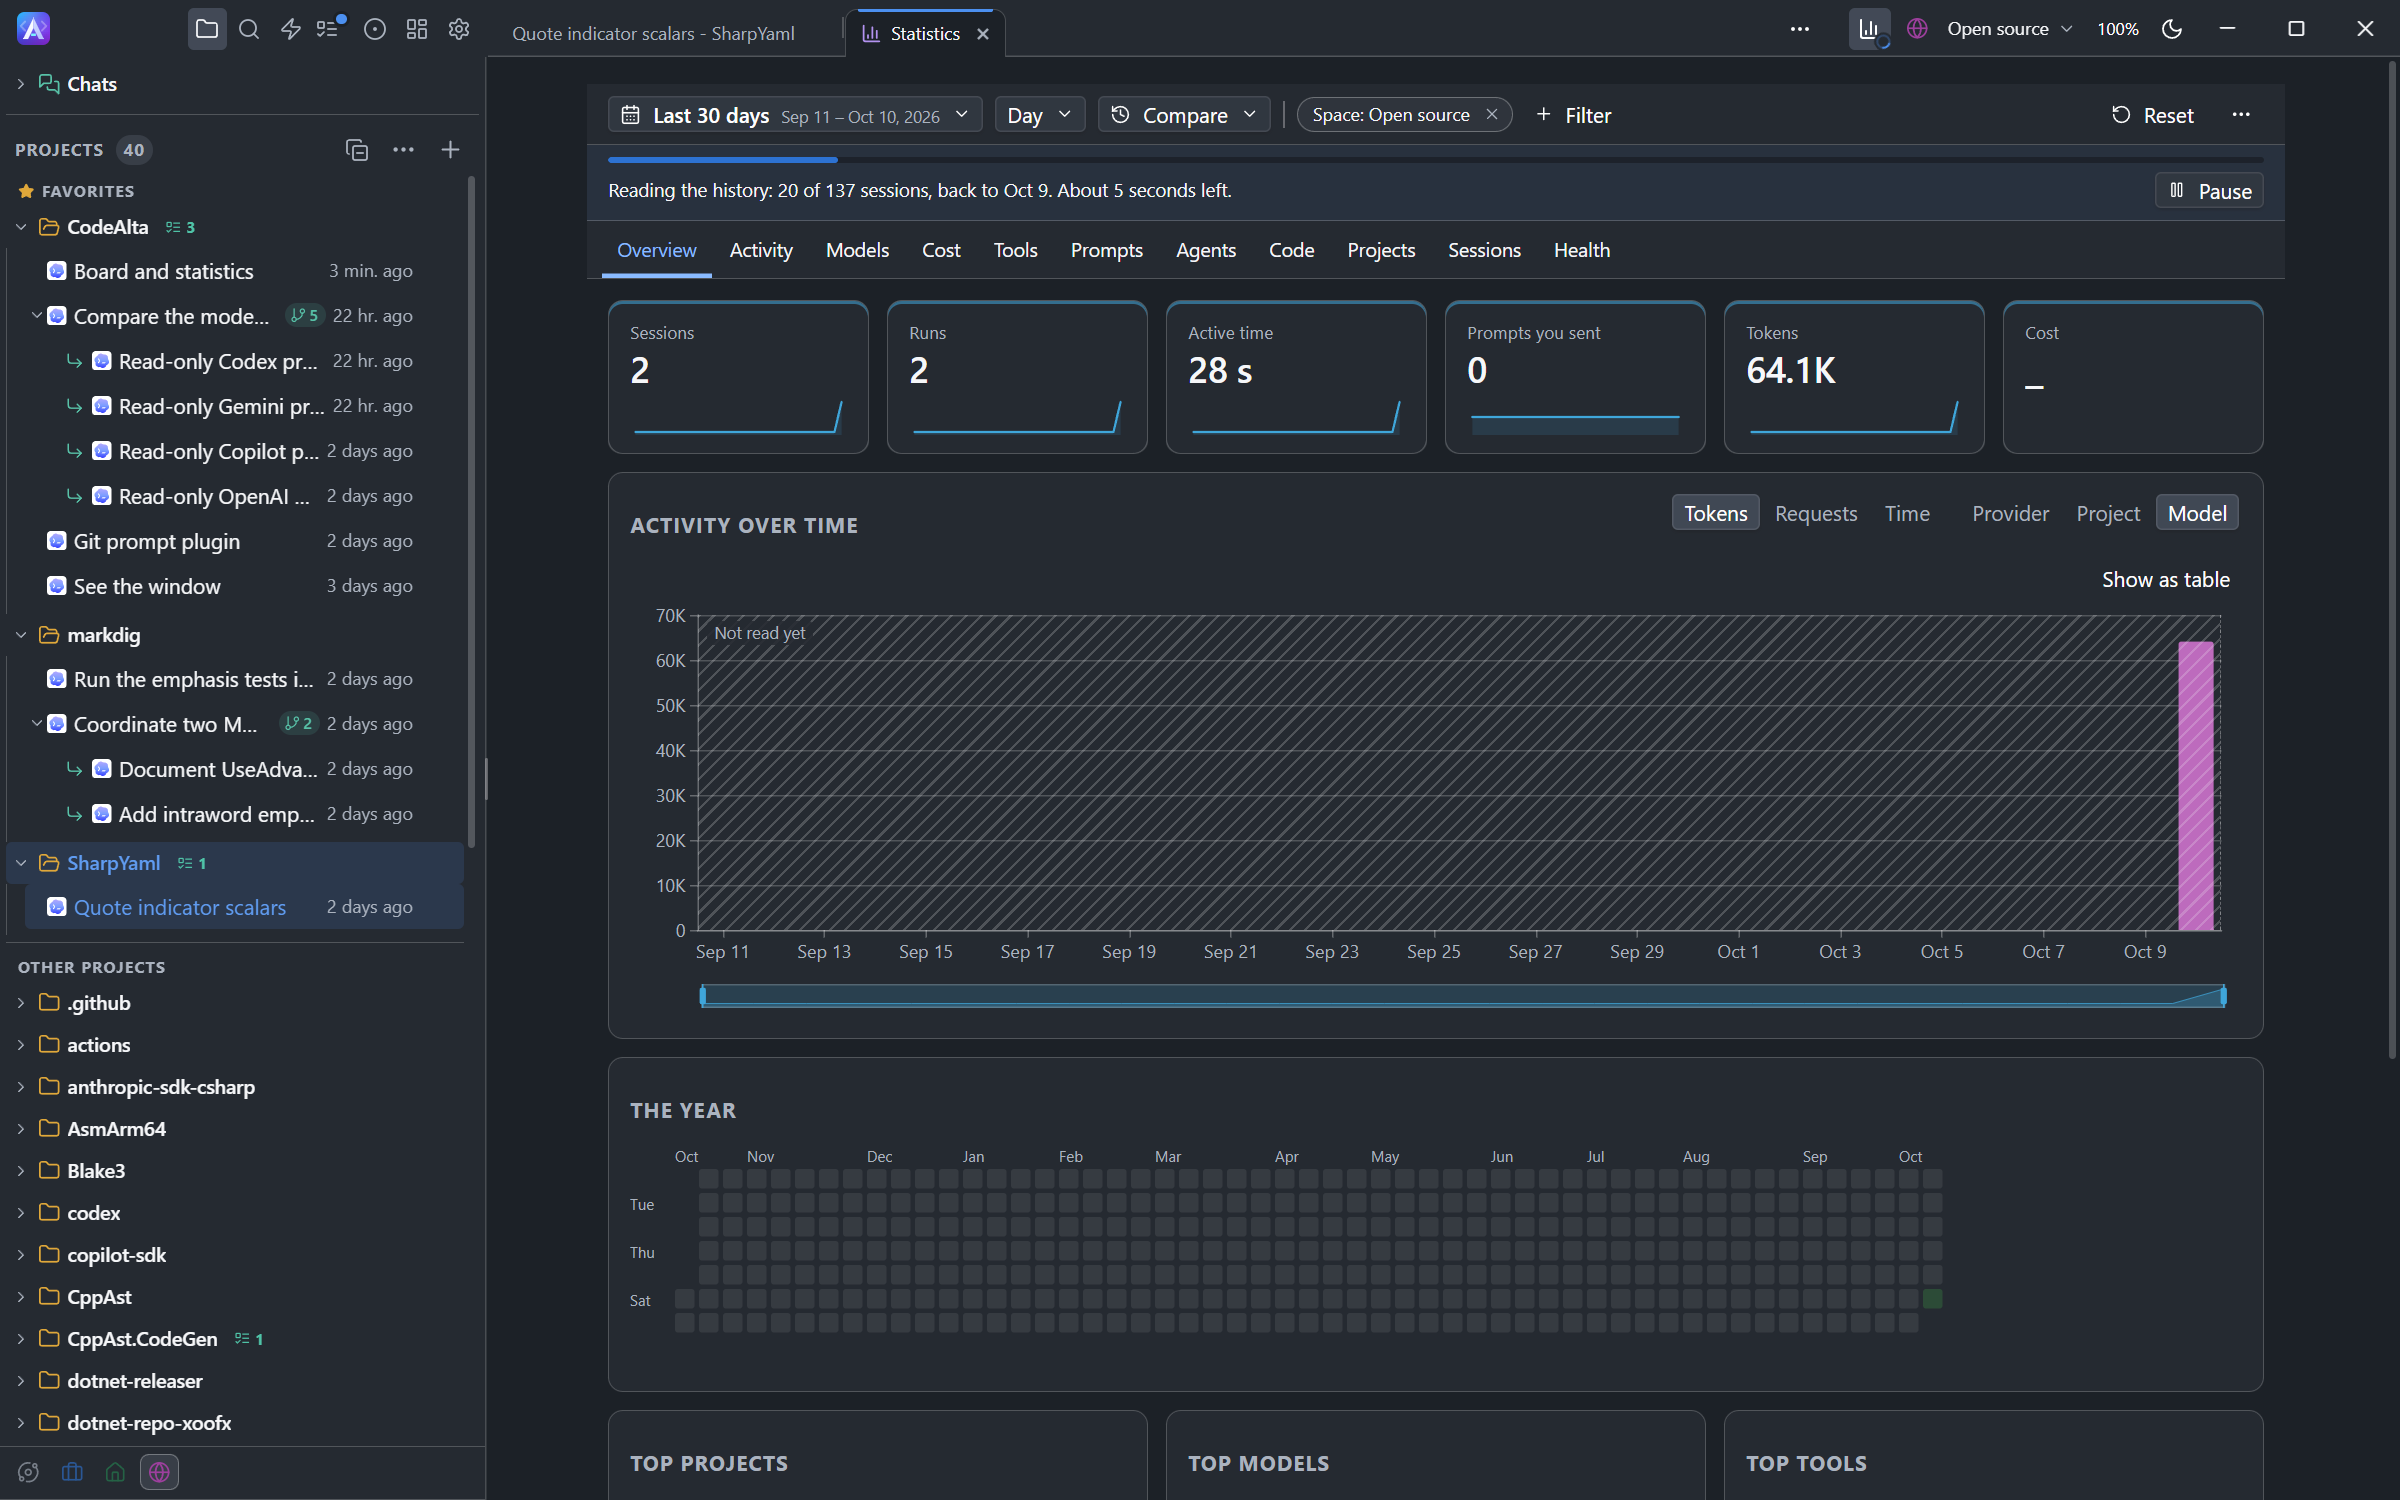This screenshot has width=2400, height=1500.
Task: Click the Reset button
Action: pos(2152,115)
